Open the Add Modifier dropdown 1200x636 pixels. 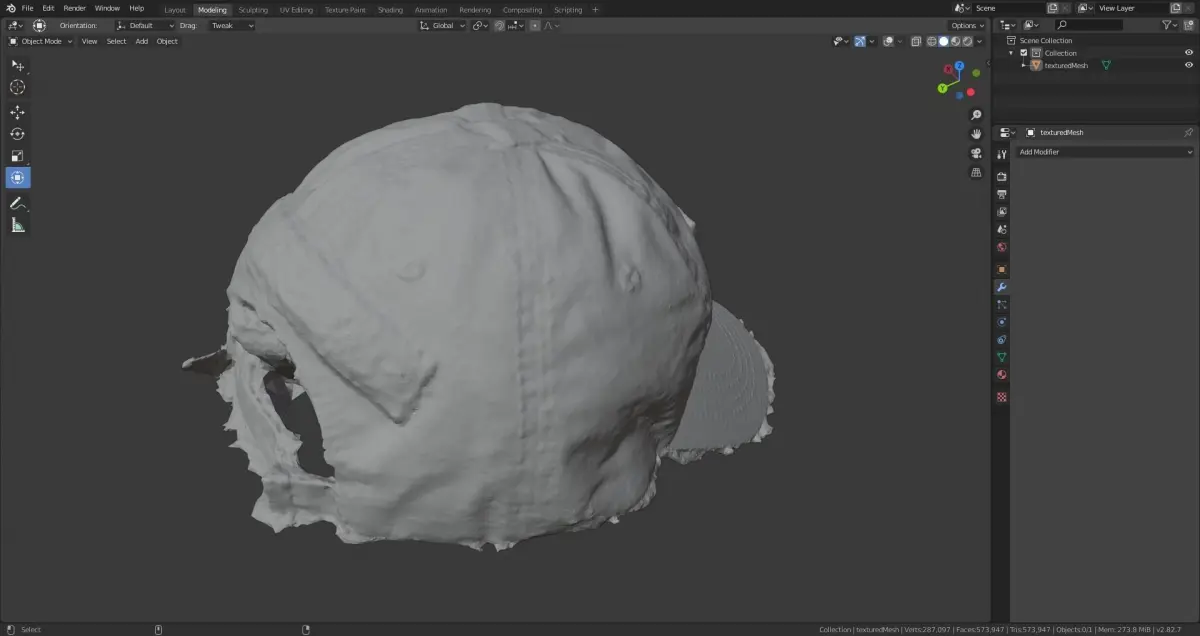[1104, 152]
